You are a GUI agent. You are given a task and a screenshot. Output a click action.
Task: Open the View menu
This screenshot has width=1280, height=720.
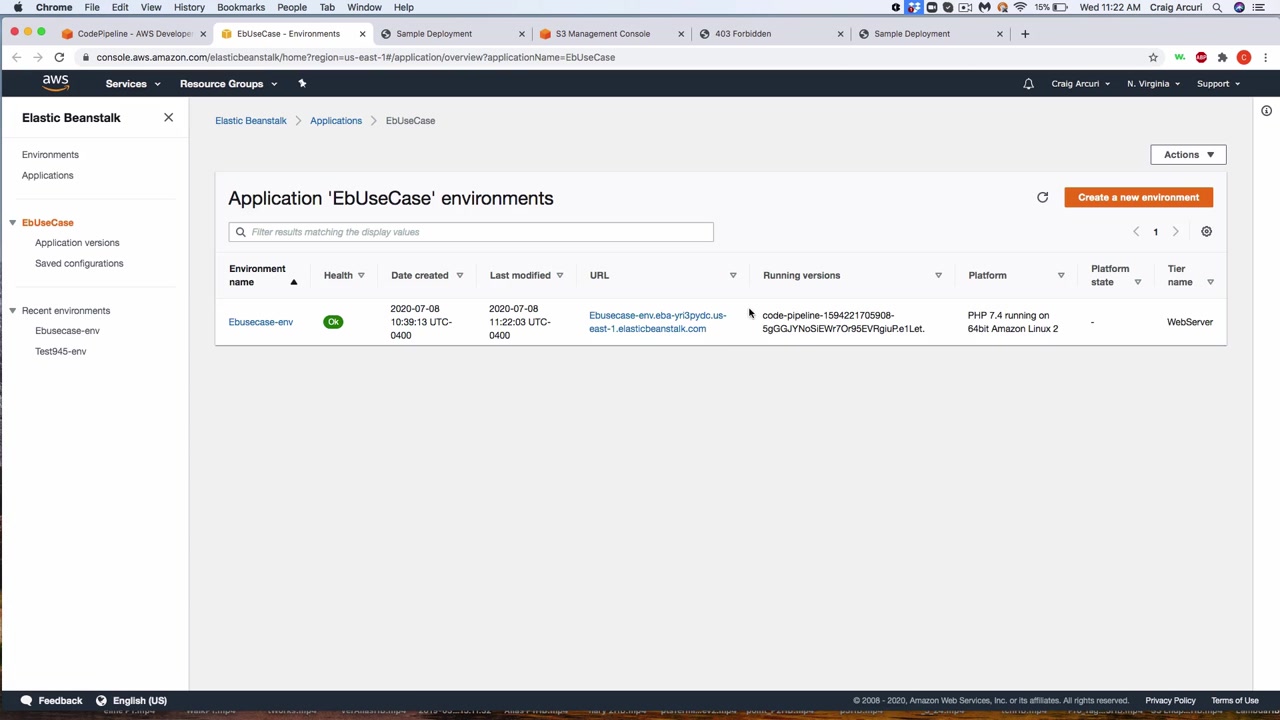151,7
